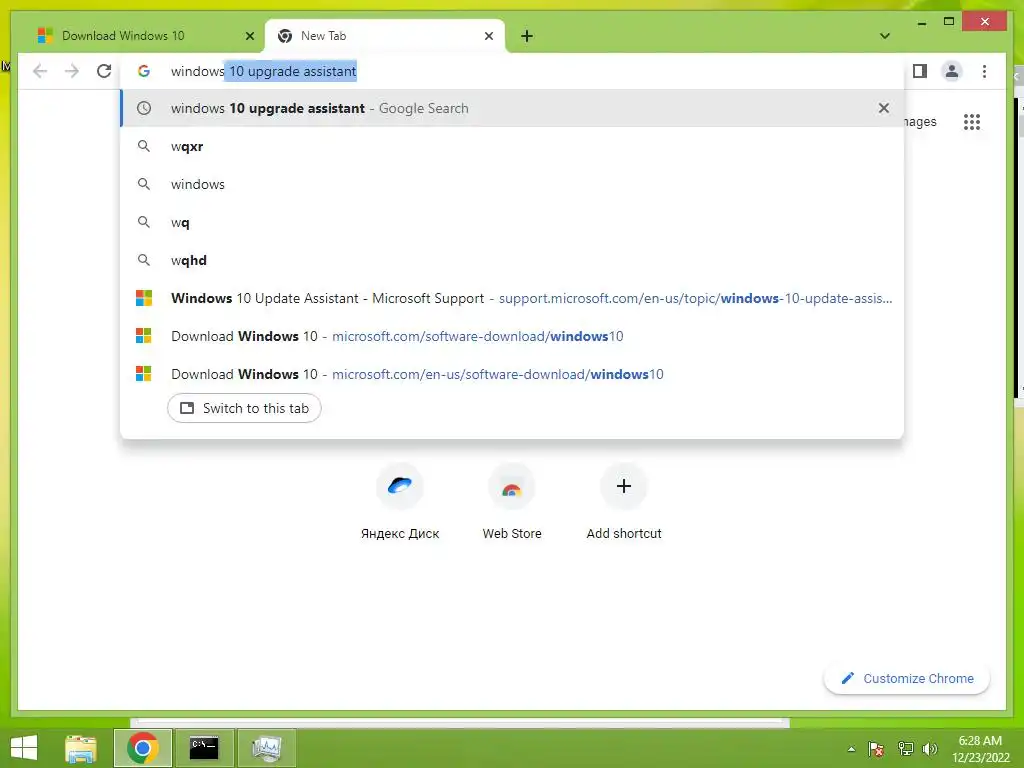The height and width of the screenshot is (768, 1024).
Task: Click Customize Chrome button
Action: [907, 679]
